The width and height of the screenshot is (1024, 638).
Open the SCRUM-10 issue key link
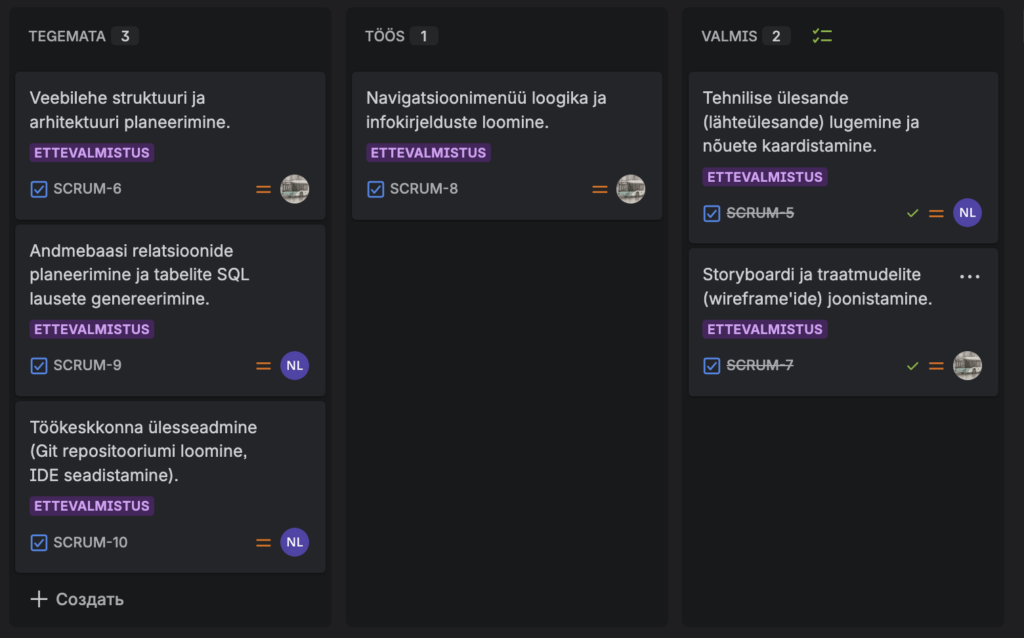90,542
